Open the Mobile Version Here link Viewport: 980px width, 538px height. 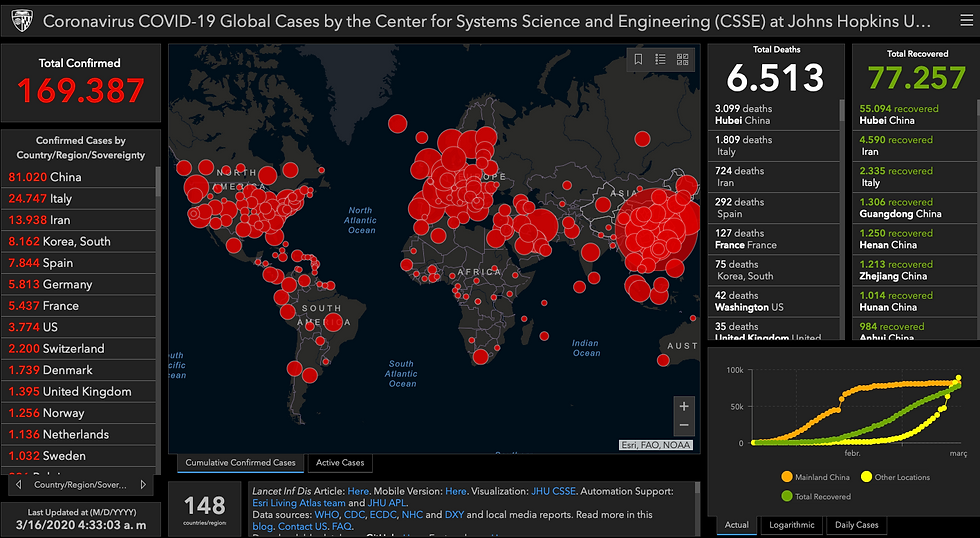pyautogui.click(x=456, y=491)
